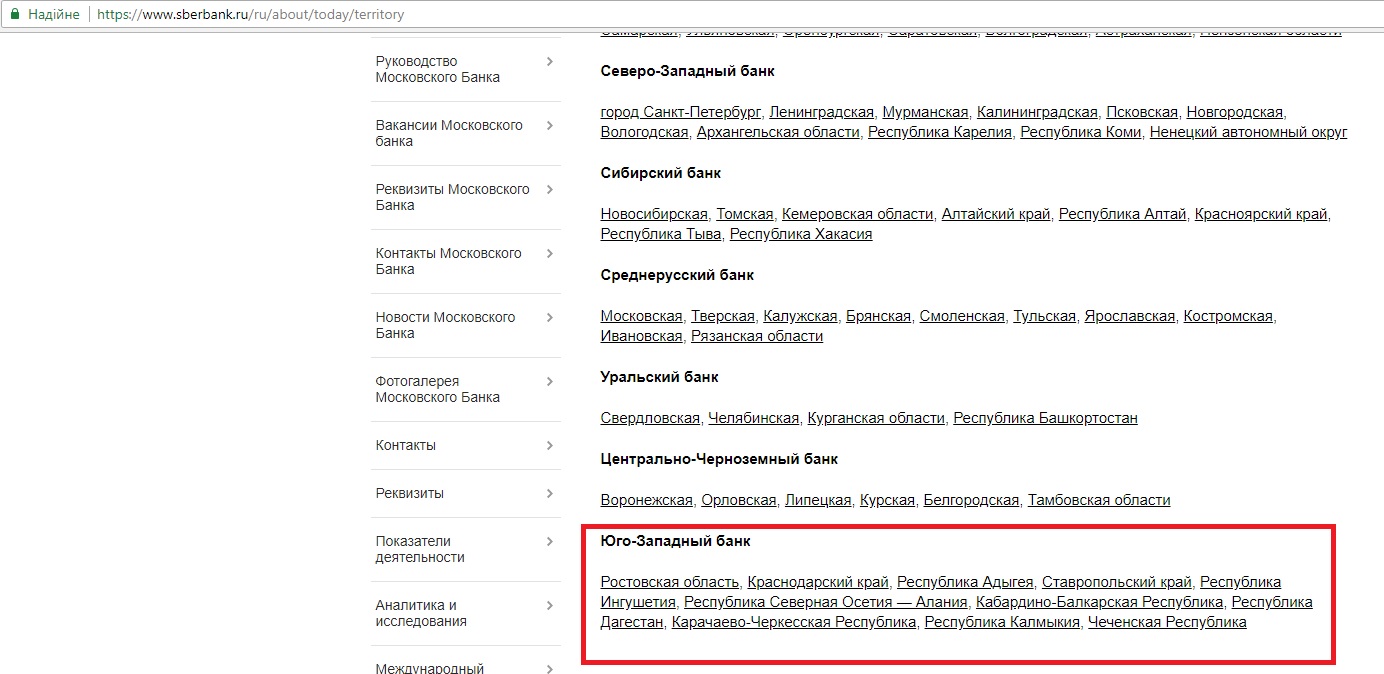Viewport: 1384px width, 674px height.
Task: Follow the Псковская link
Action: (x=1142, y=112)
